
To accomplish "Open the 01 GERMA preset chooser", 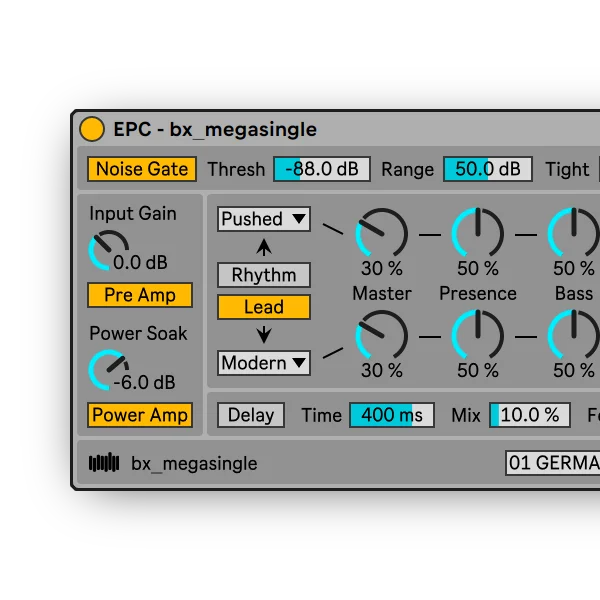I will 553,463.
